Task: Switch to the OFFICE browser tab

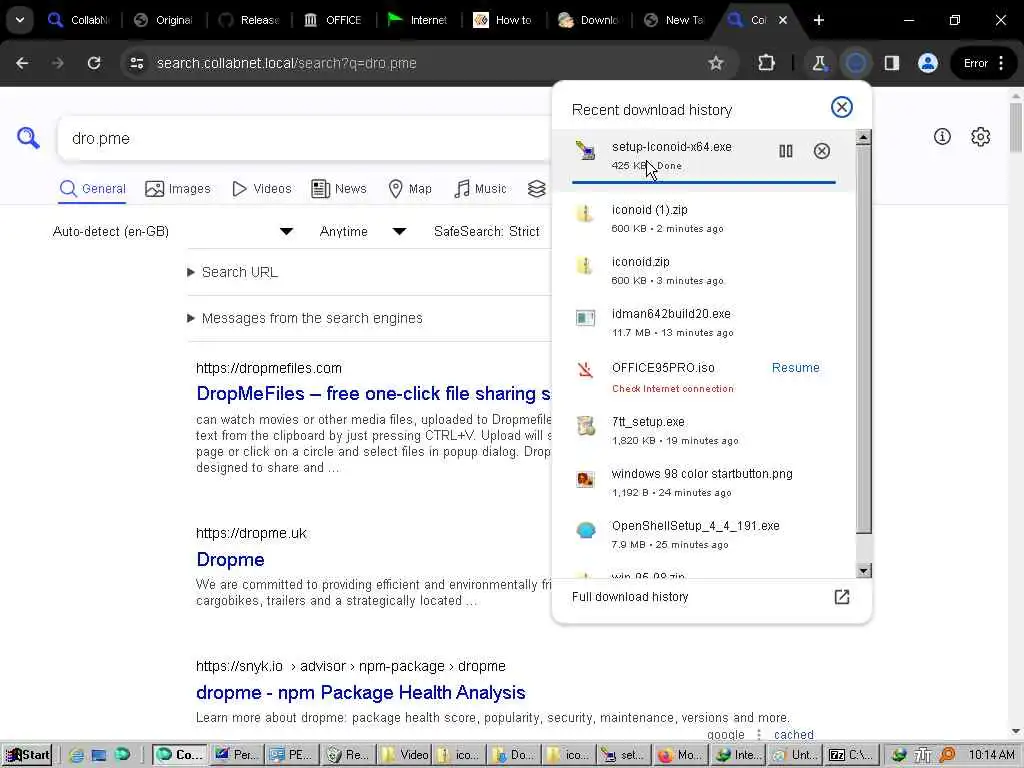Action: [x=334, y=20]
